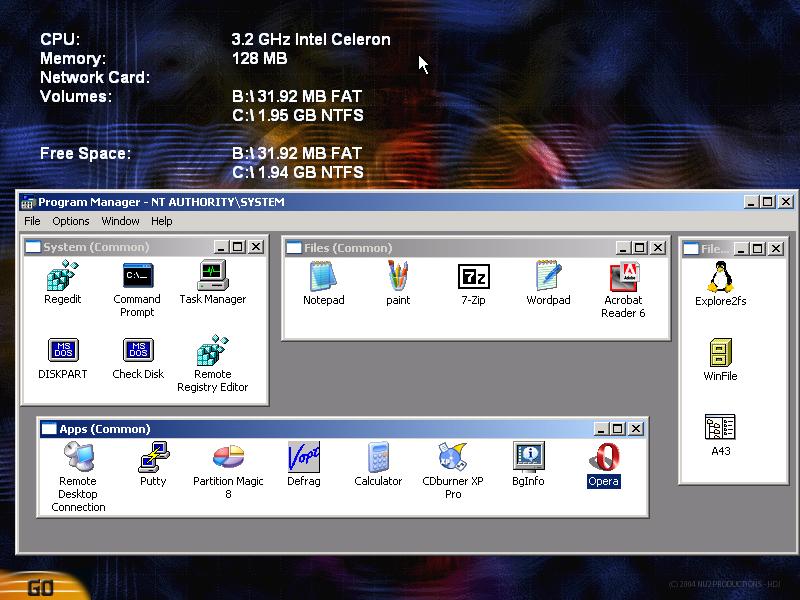Viewport: 800px width, 600px height.
Task: Launch Command Prompt from System group
Action: [x=137, y=276]
